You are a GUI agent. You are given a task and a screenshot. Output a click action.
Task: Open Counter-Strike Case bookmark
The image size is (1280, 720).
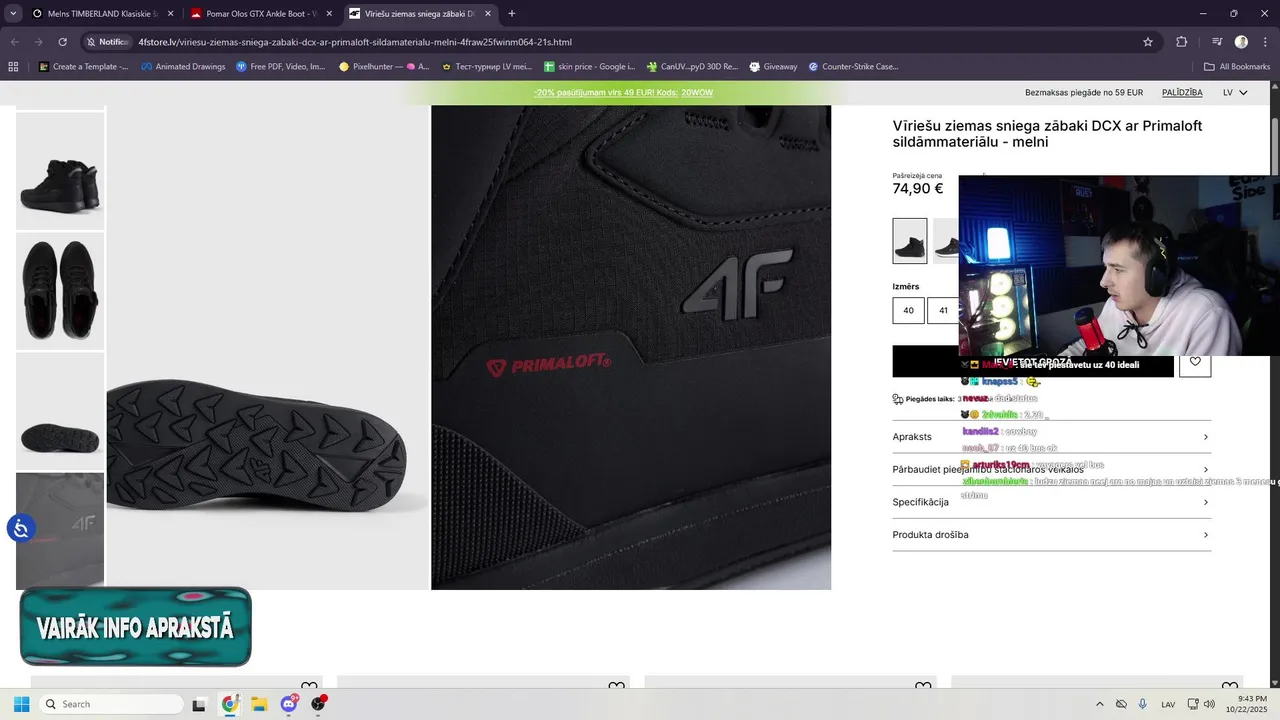(x=853, y=67)
